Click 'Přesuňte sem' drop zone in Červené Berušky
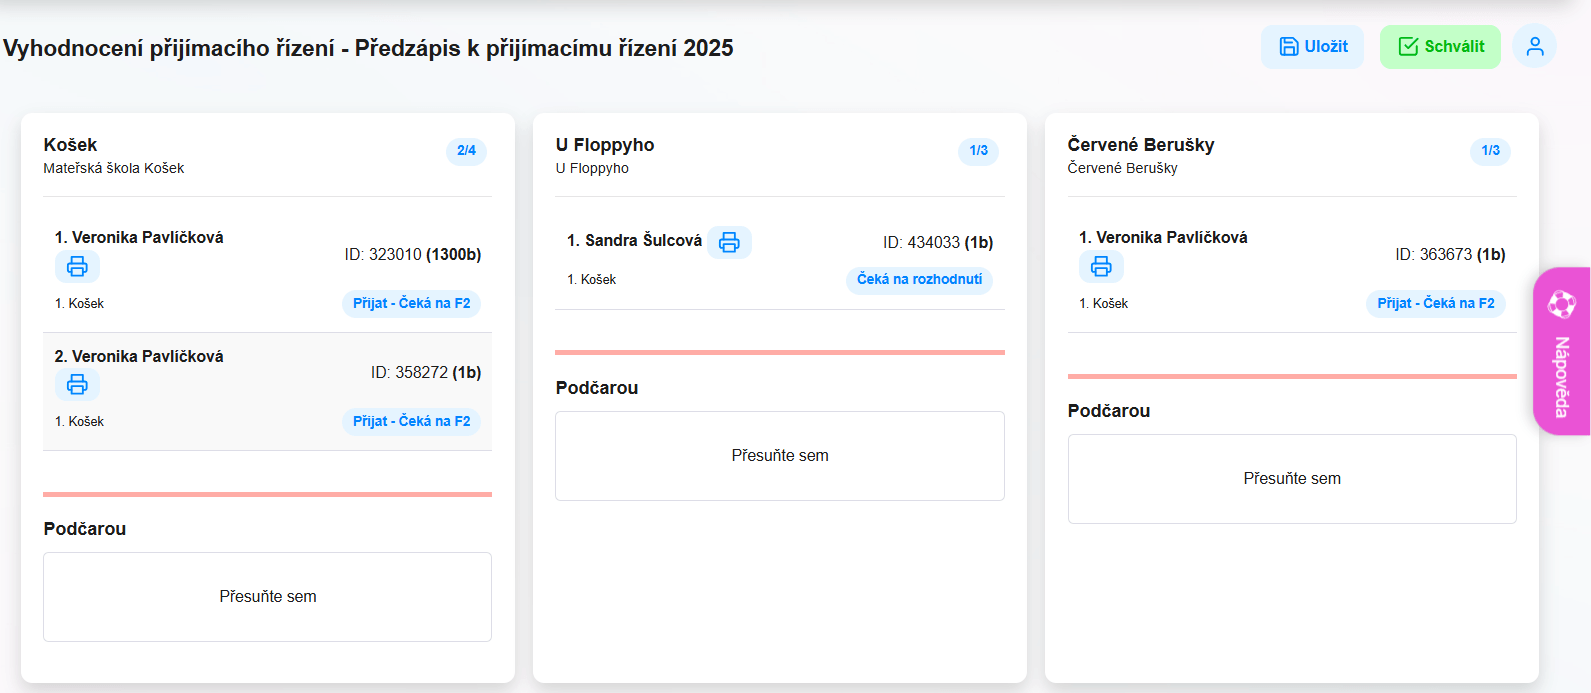The image size is (1591, 693). (1291, 479)
